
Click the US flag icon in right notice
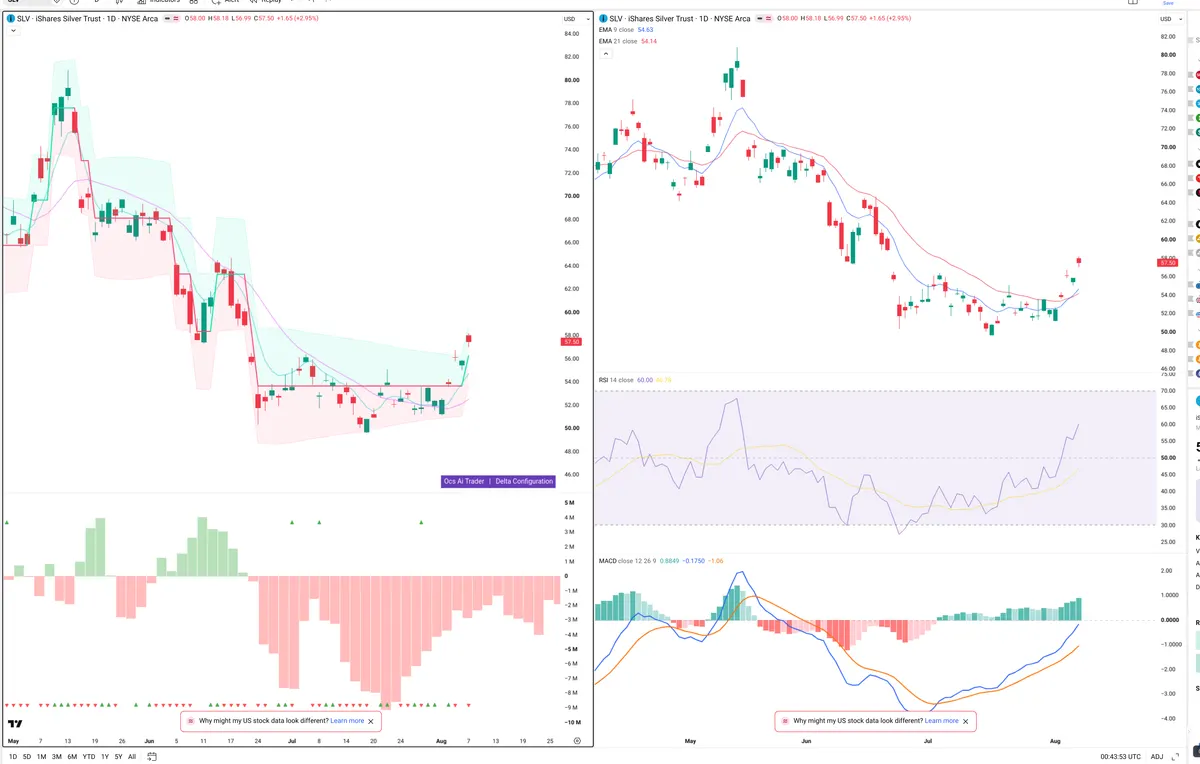click(x=783, y=721)
